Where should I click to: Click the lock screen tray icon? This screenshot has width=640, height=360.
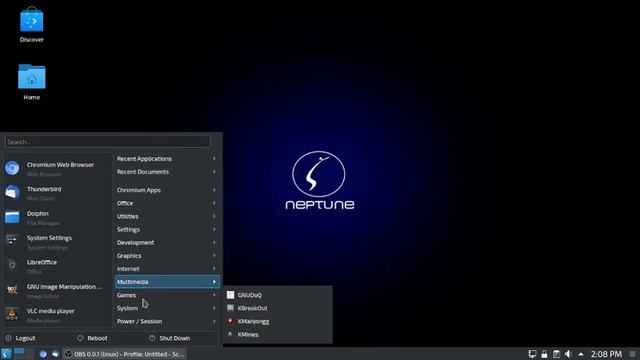[x=544, y=354]
